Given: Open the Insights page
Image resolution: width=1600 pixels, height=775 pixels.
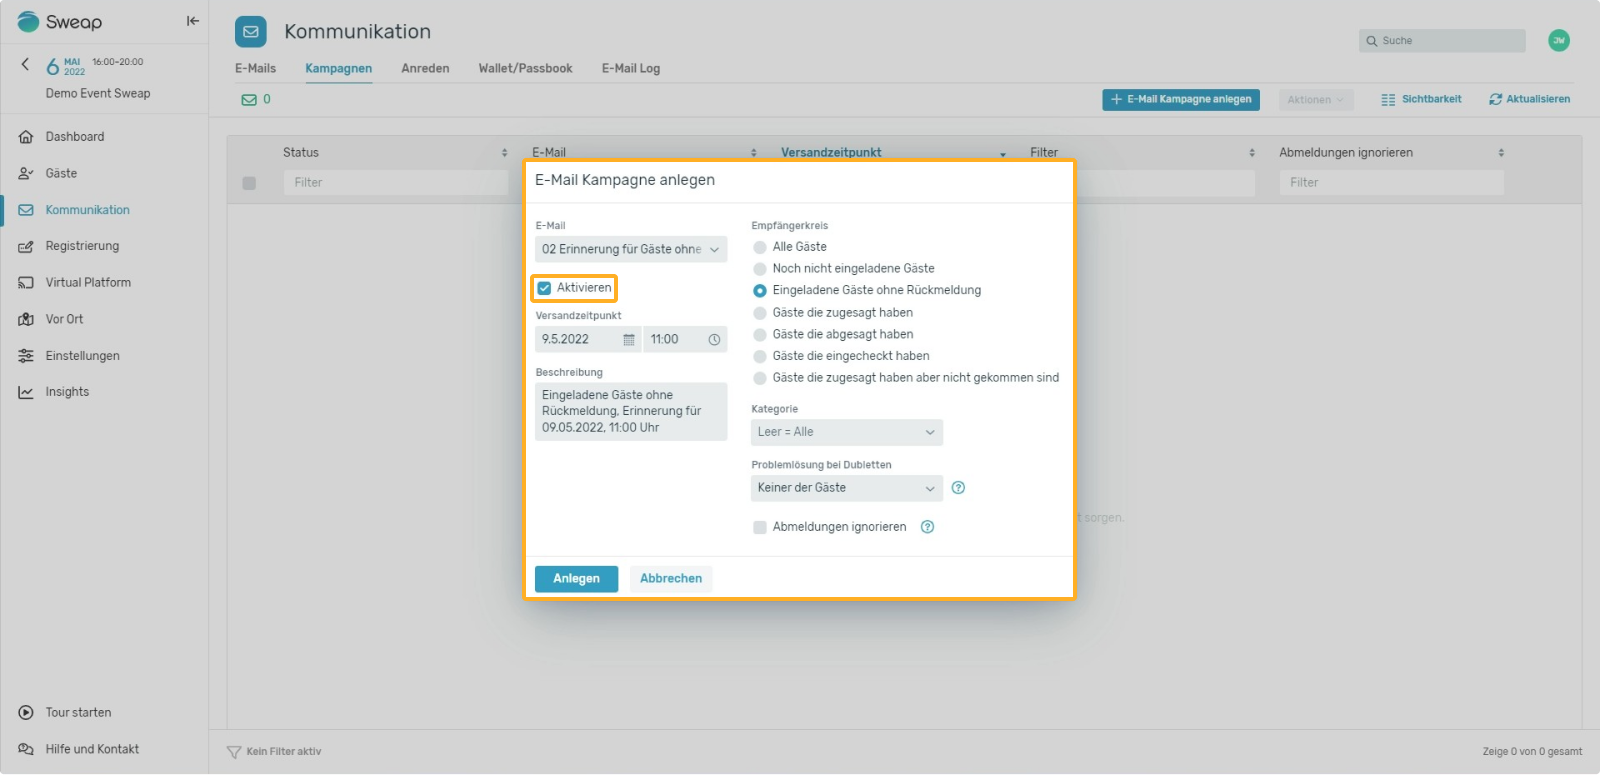Looking at the screenshot, I should (x=67, y=392).
